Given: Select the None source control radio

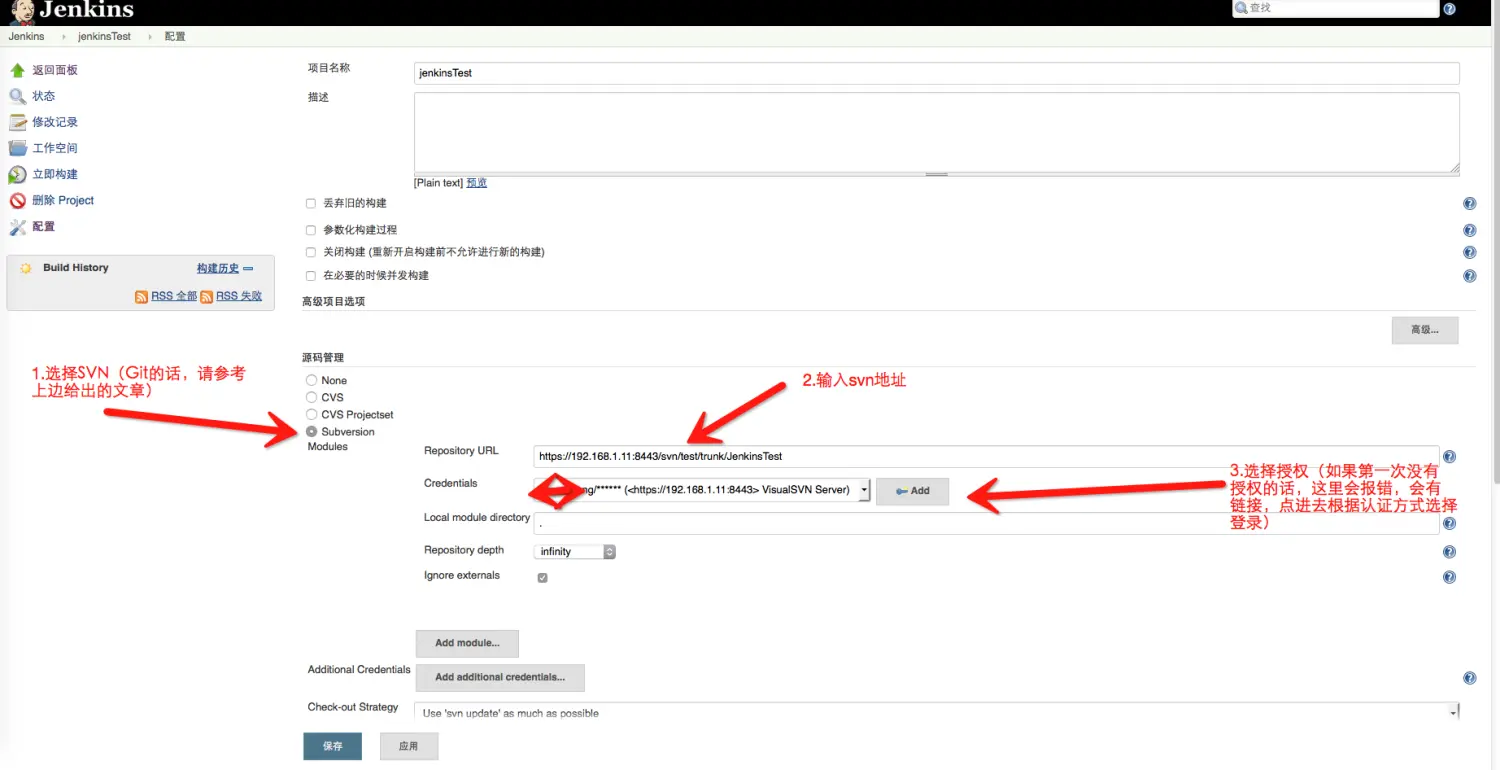Looking at the screenshot, I should 311,380.
